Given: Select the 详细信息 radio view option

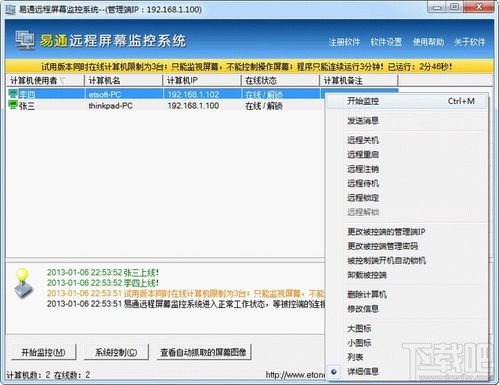Looking at the screenshot, I should pyautogui.click(x=363, y=371).
